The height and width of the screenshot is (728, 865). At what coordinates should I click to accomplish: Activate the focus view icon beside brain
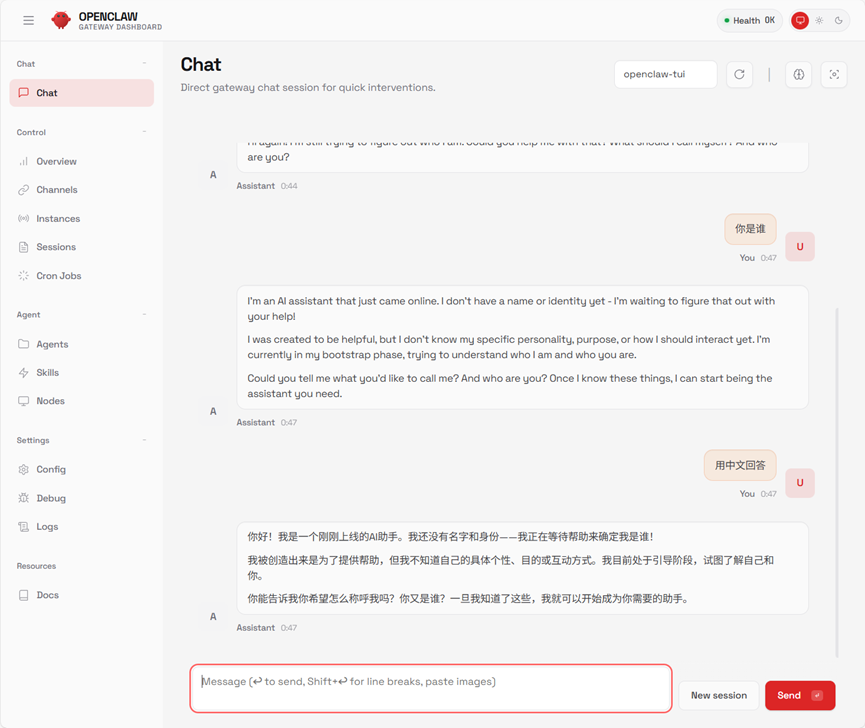point(833,74)
